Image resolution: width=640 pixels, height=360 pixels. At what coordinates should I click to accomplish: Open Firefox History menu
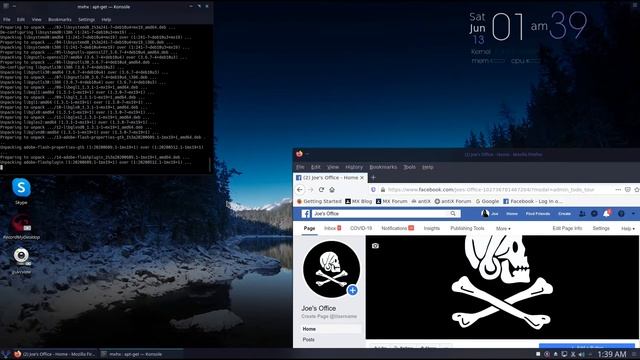(x=354, y=167)
